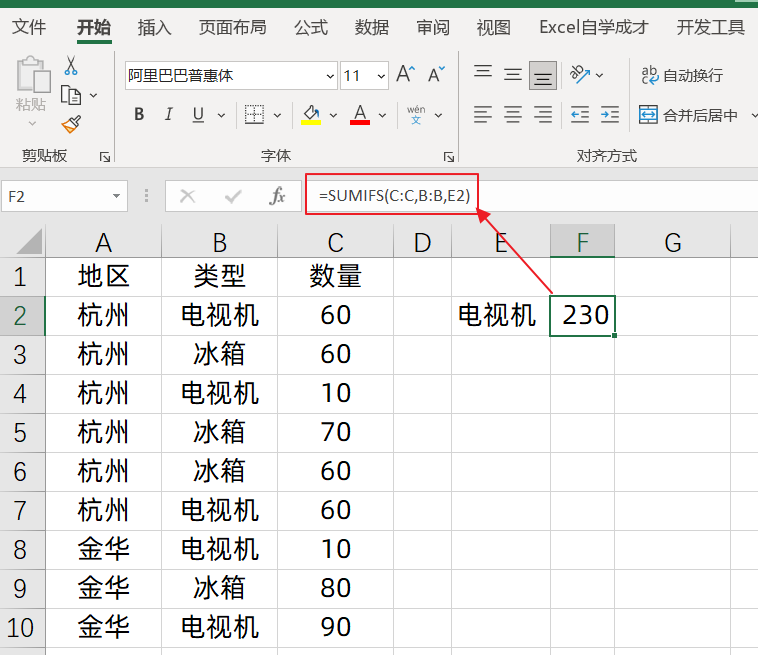
Task: Click the Paste clipboard icon
Action: click(32, 75)
